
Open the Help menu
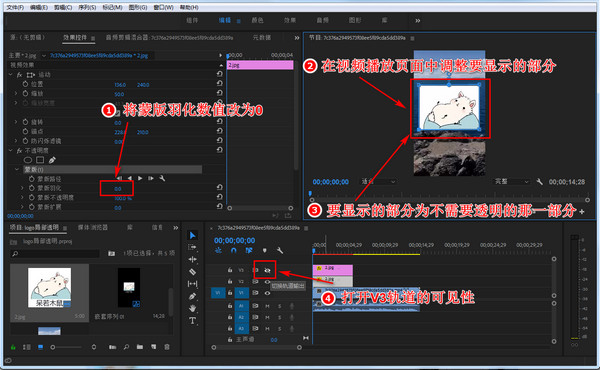point(189,7)
